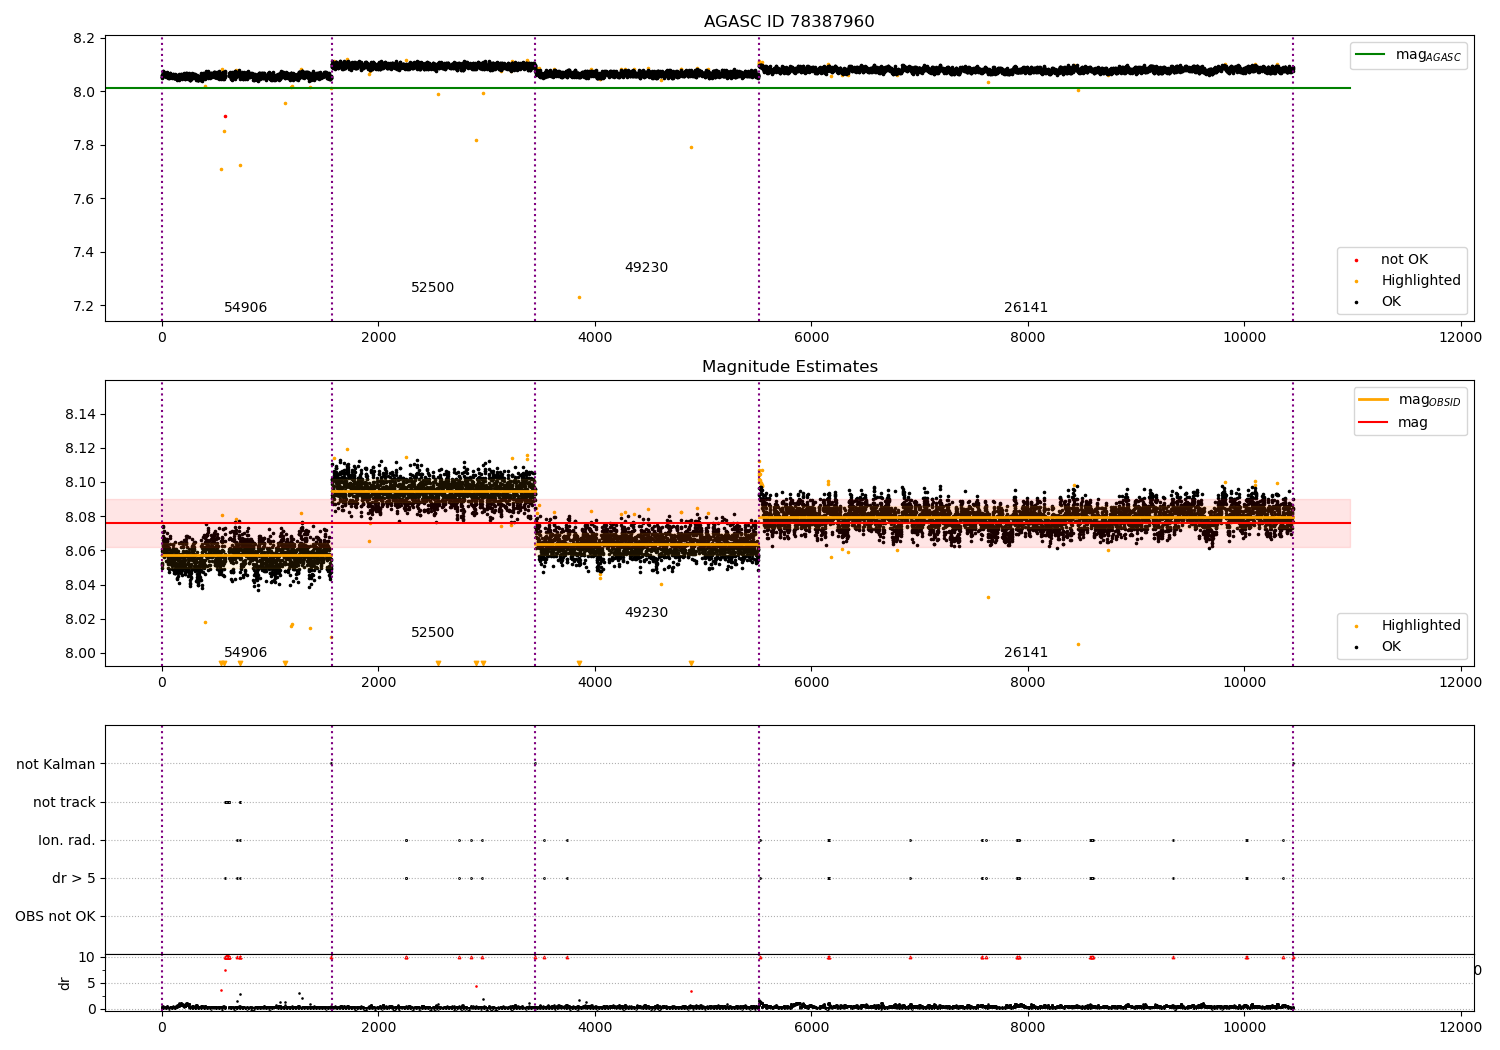
Task: Click the 6000 x-axis tick in top plot
Action: click(811, 338)
